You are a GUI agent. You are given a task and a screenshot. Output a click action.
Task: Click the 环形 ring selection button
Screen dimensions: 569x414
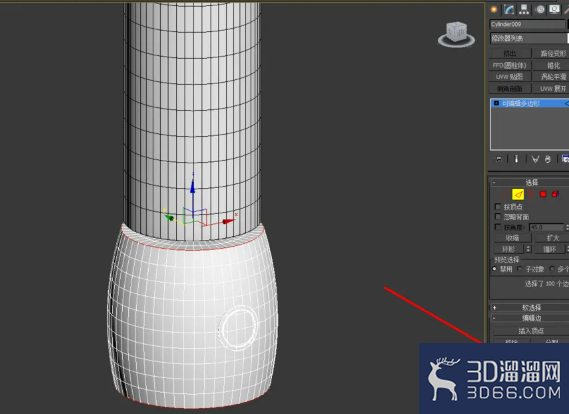point(509,249)
